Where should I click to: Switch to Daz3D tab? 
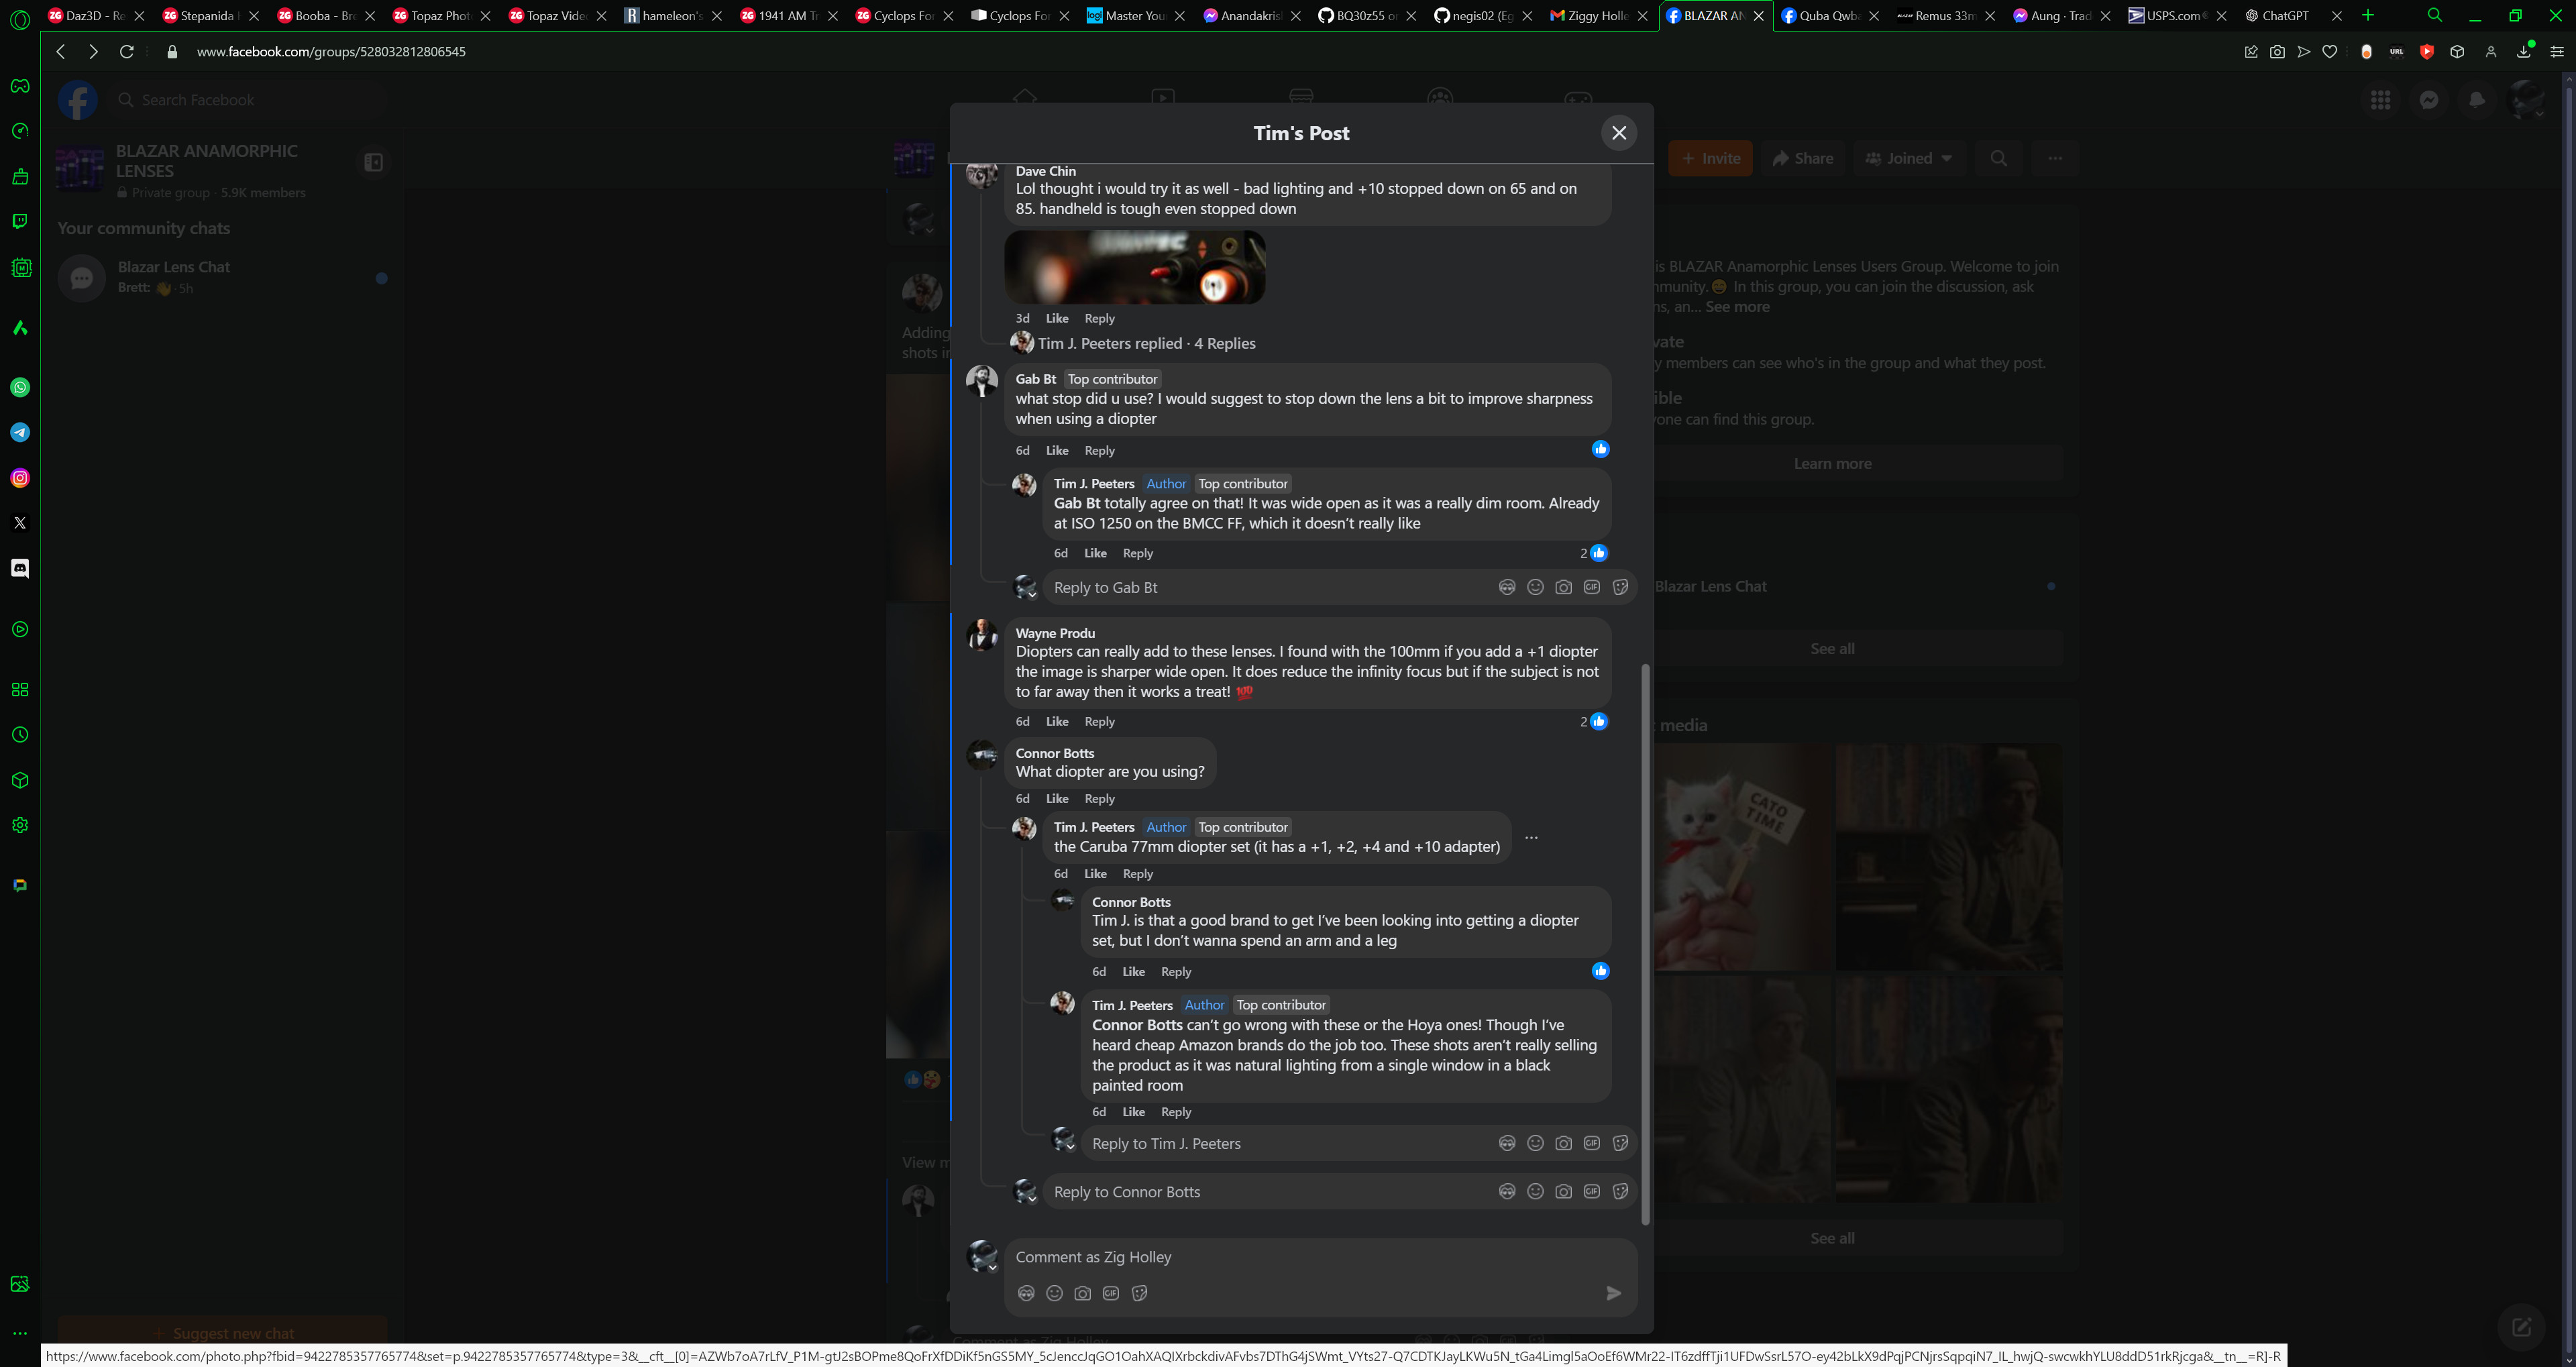(x=97, y=15)
